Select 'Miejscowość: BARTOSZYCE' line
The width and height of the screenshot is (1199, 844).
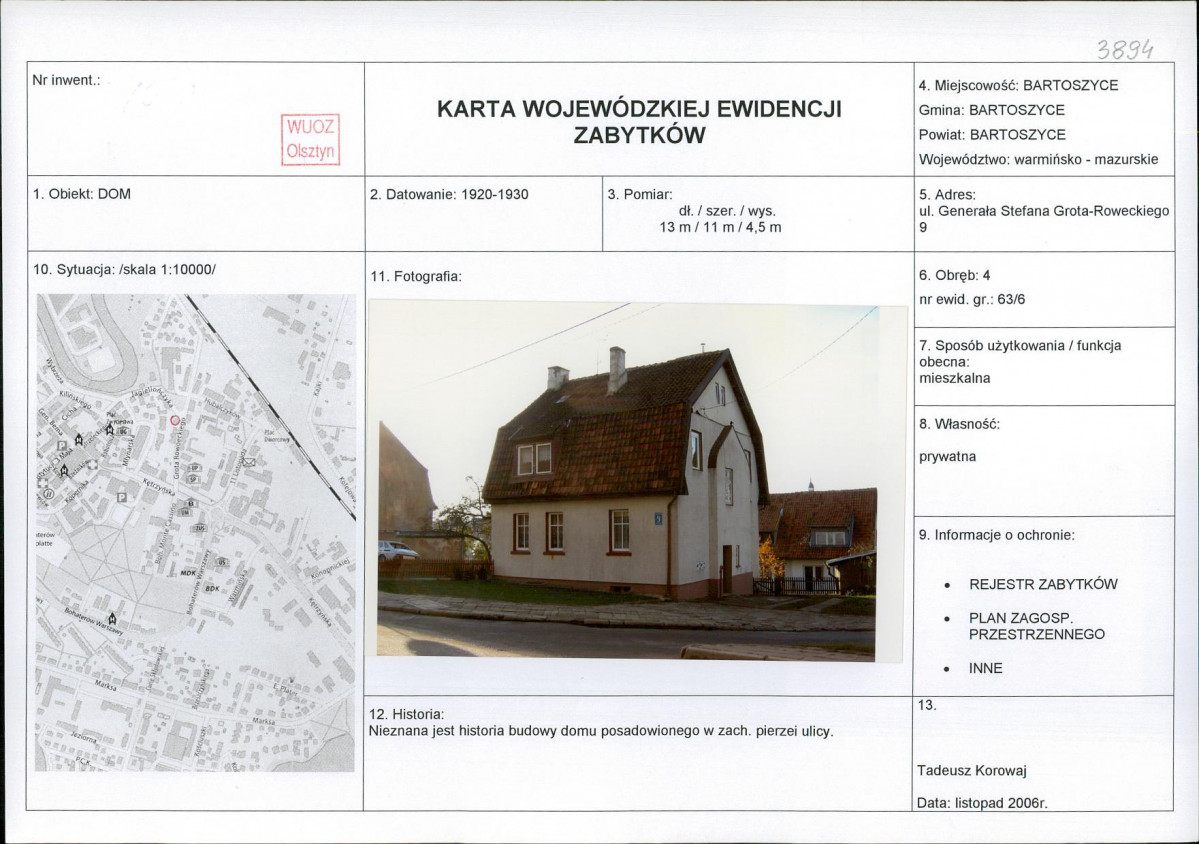tap(1019, 86)
